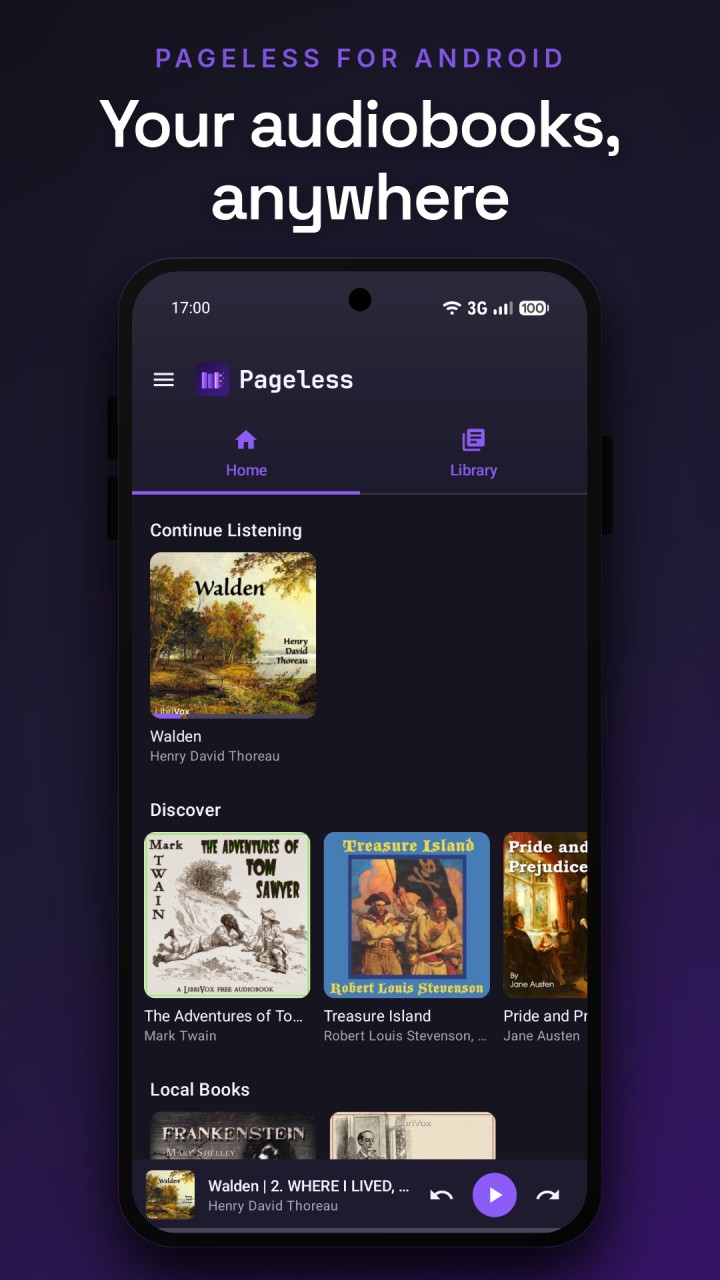
Task: Click the Library tab icon
Action: click(473, 440)
